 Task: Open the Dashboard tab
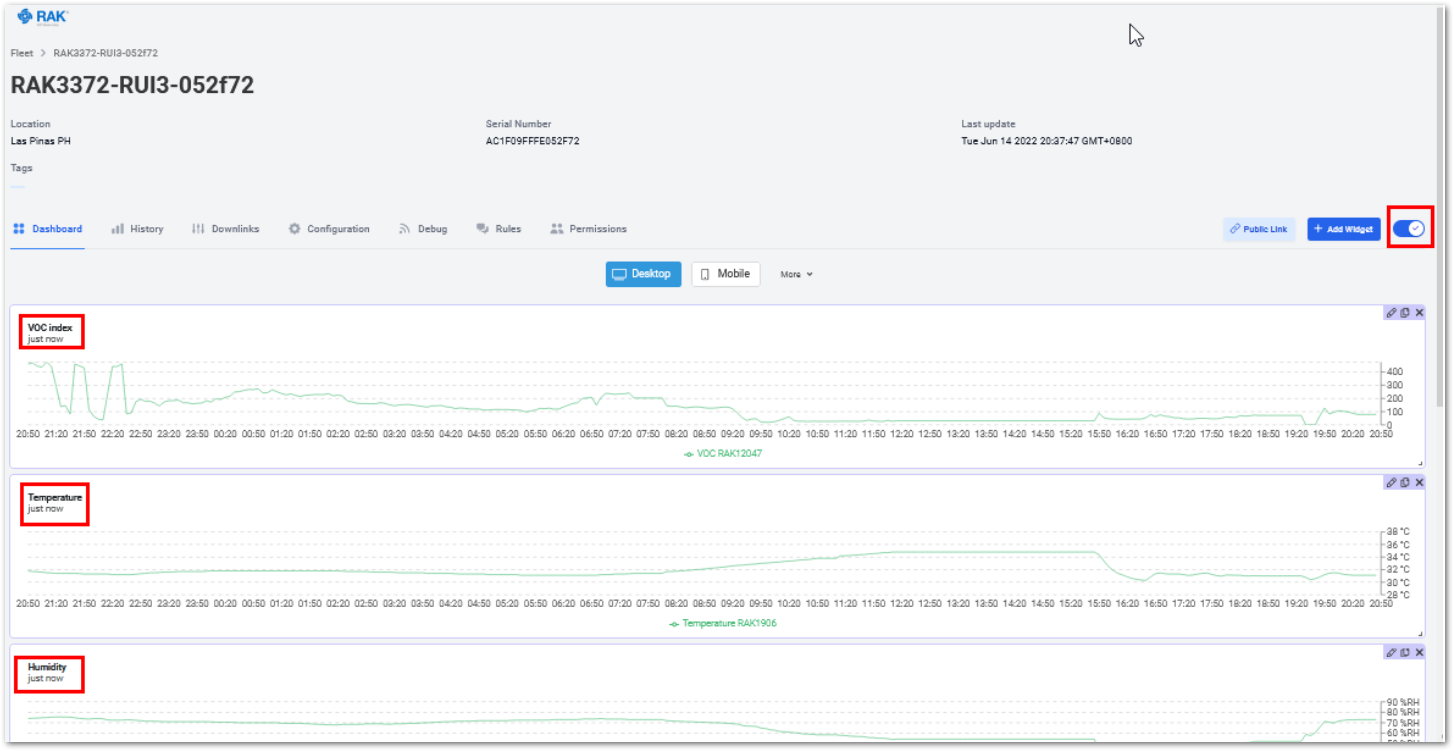click(47, 229)
